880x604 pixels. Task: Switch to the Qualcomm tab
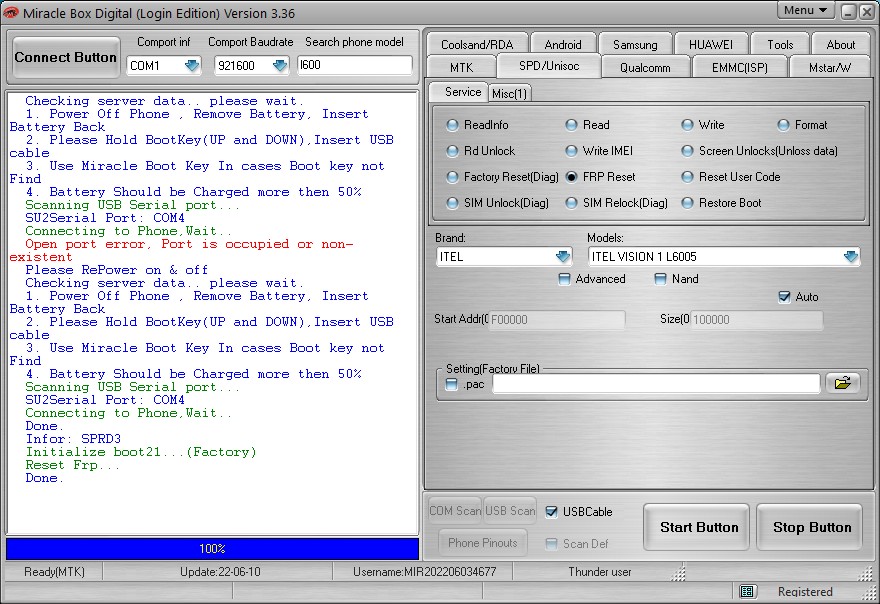[x=645, y=67]
